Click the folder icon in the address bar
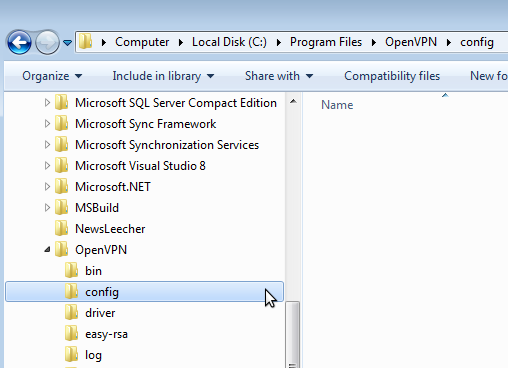This screenshot has width=508, height=368. [x=86, y=42]
